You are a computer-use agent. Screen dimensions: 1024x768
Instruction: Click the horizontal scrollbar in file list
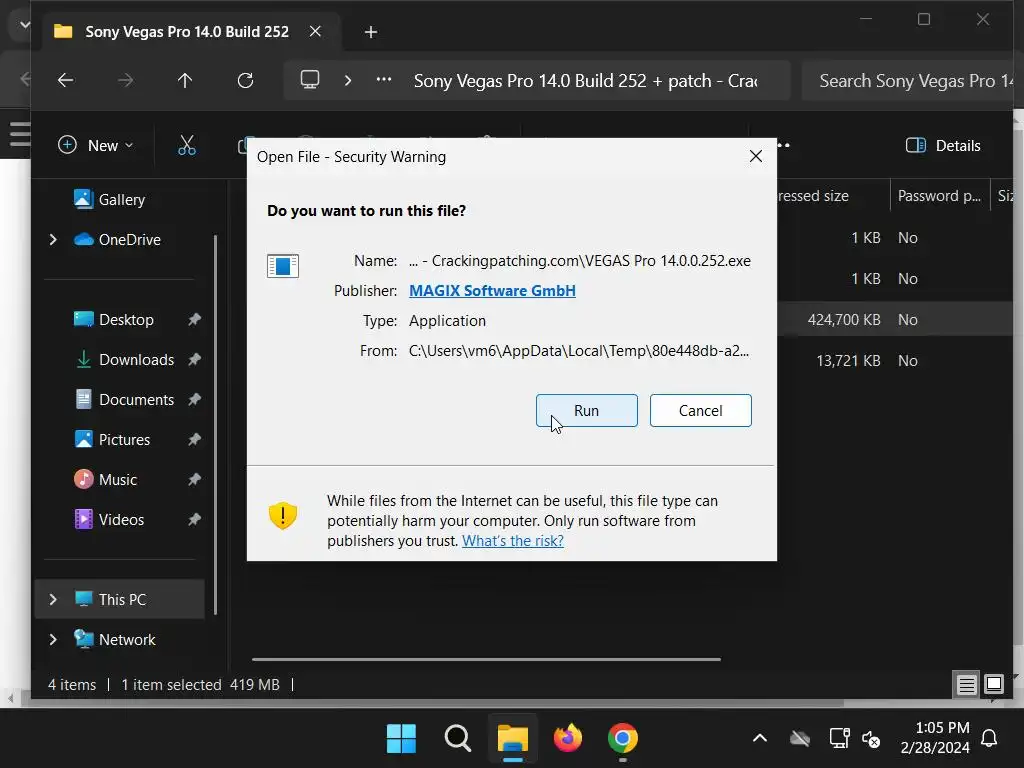pos(486,660)
